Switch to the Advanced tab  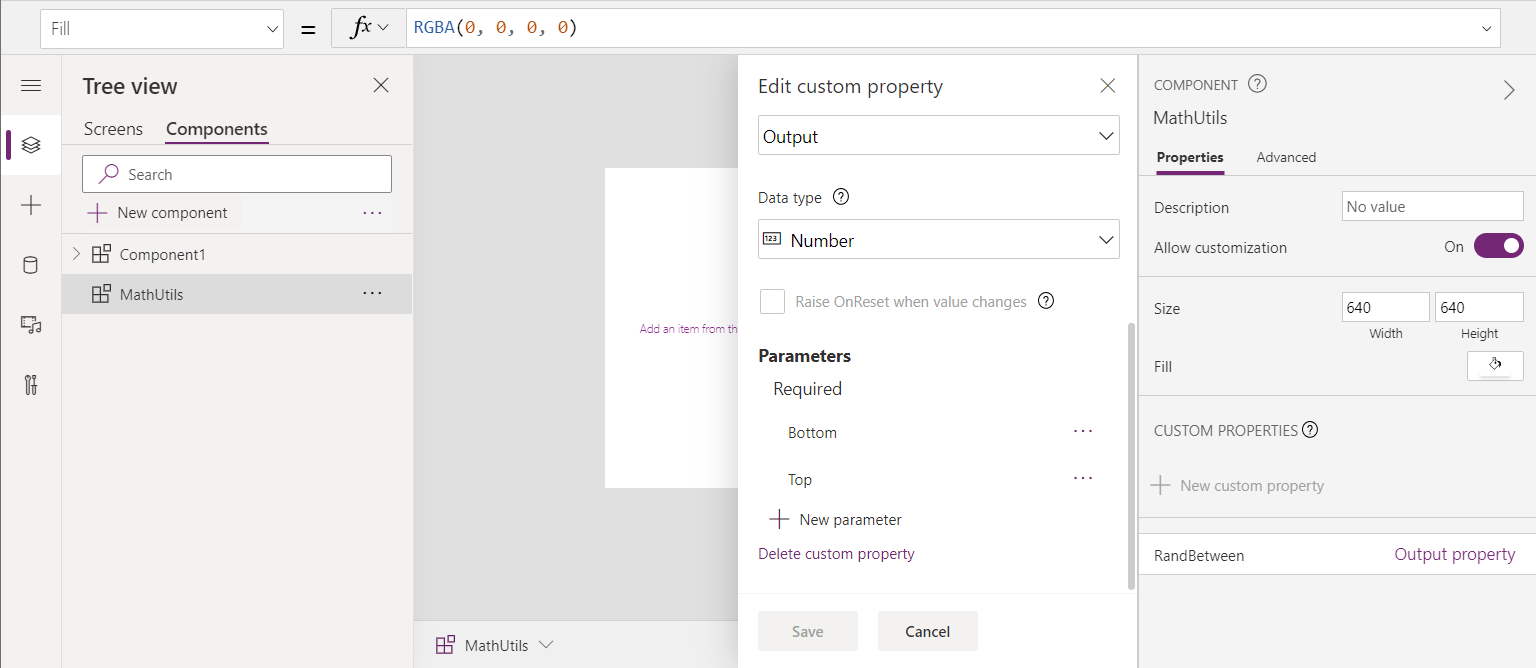point(1286,157)
